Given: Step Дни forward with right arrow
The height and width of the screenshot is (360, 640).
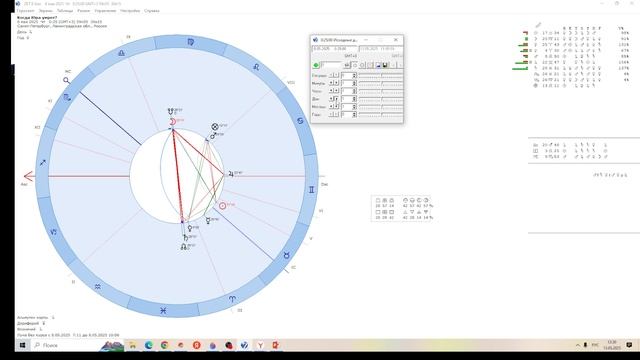Looking at the screenshot, I should (336, 99).
